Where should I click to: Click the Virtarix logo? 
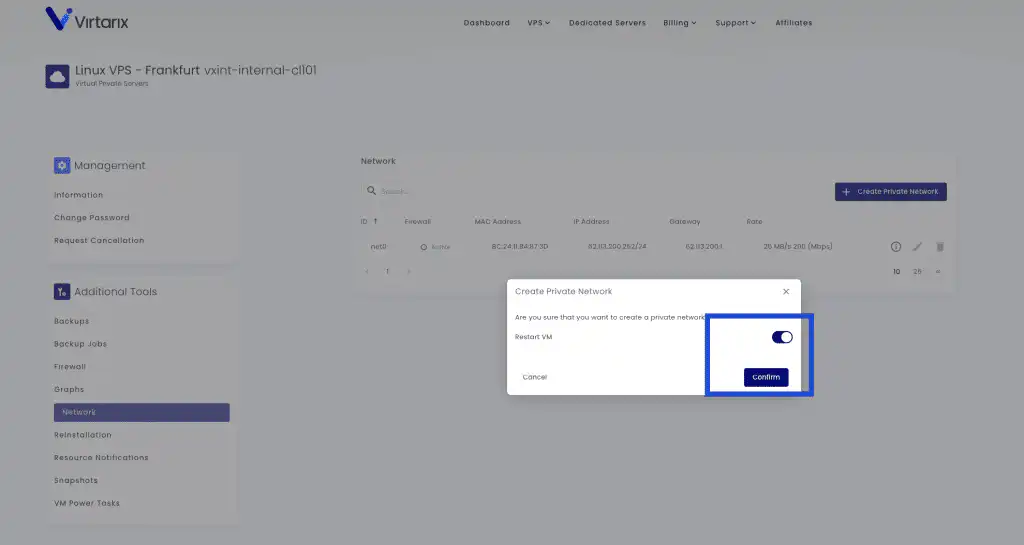click(x=88, y=20)
